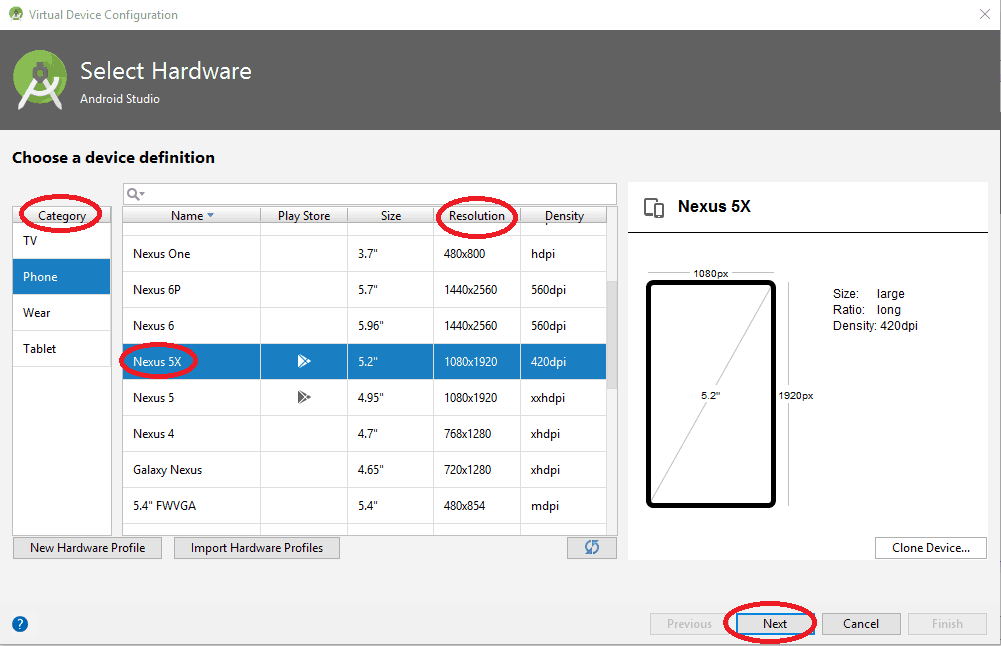Click the Play Store column header

point(304,216)
